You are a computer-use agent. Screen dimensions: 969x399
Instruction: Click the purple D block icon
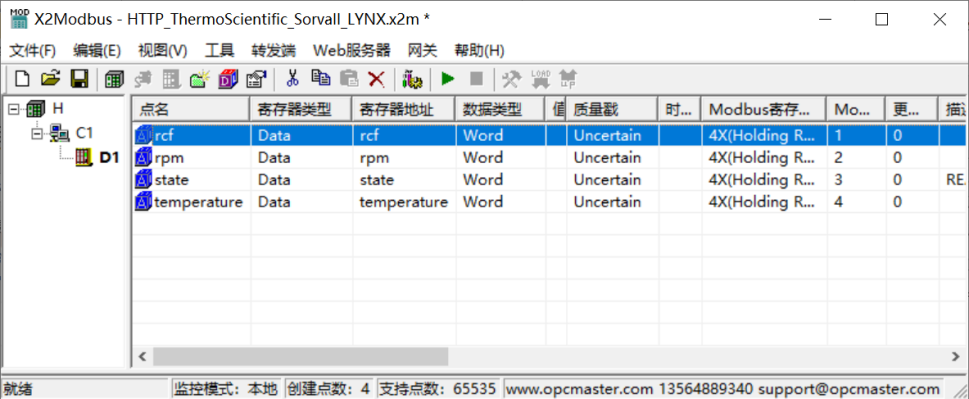229,78
